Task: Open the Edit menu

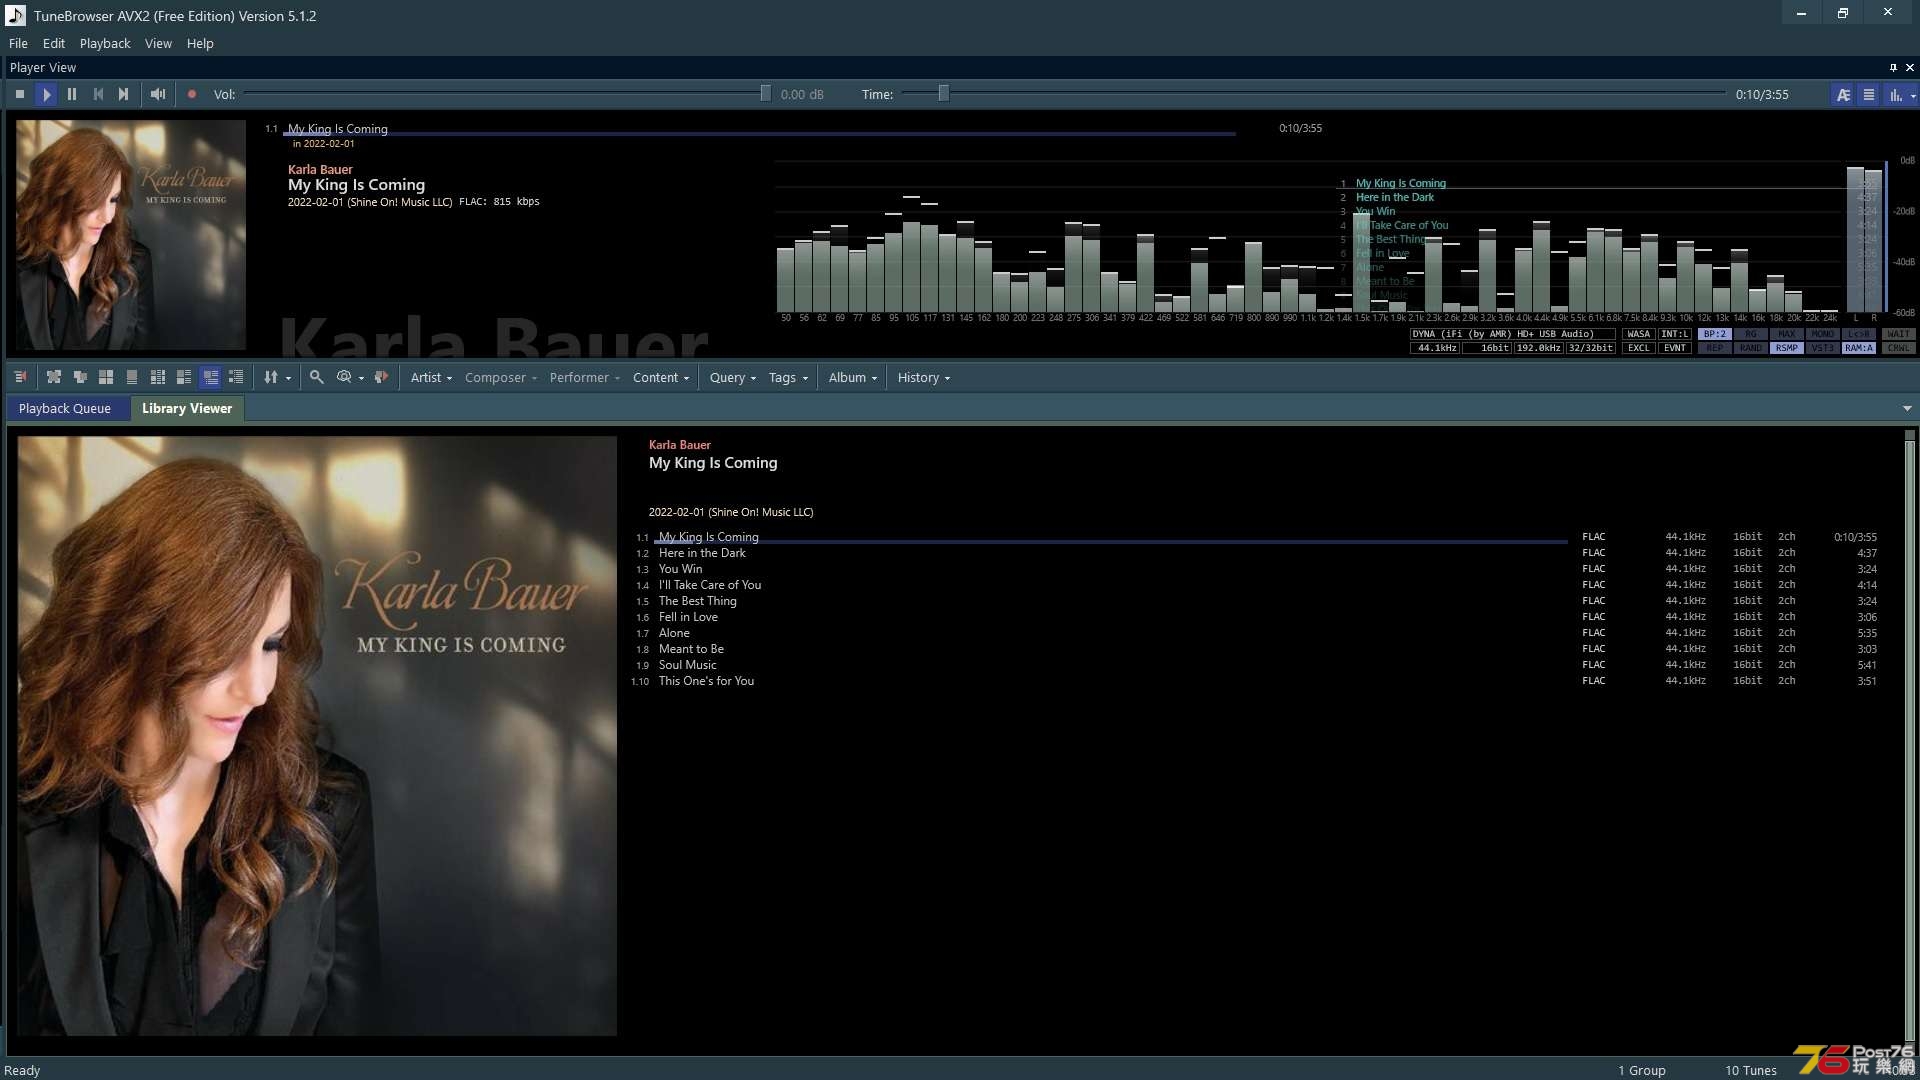Action: tap(54, 43)
